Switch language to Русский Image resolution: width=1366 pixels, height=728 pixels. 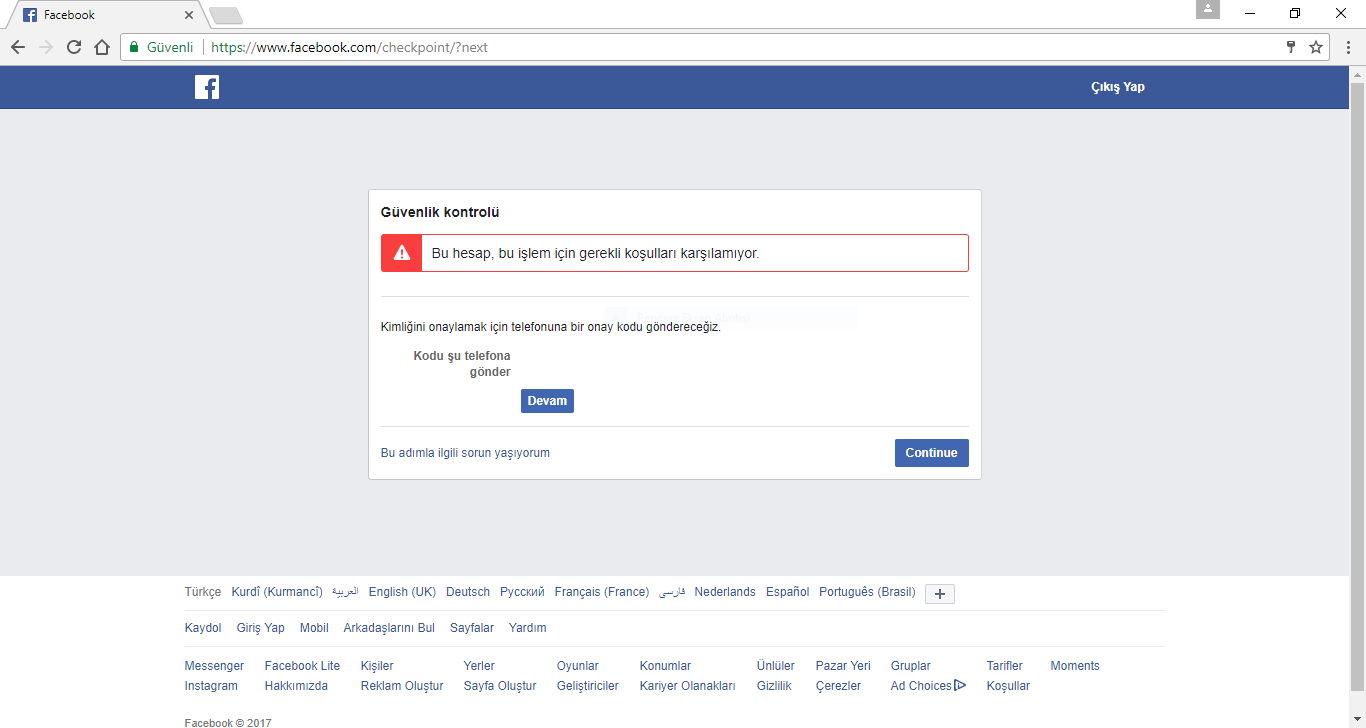522,592
